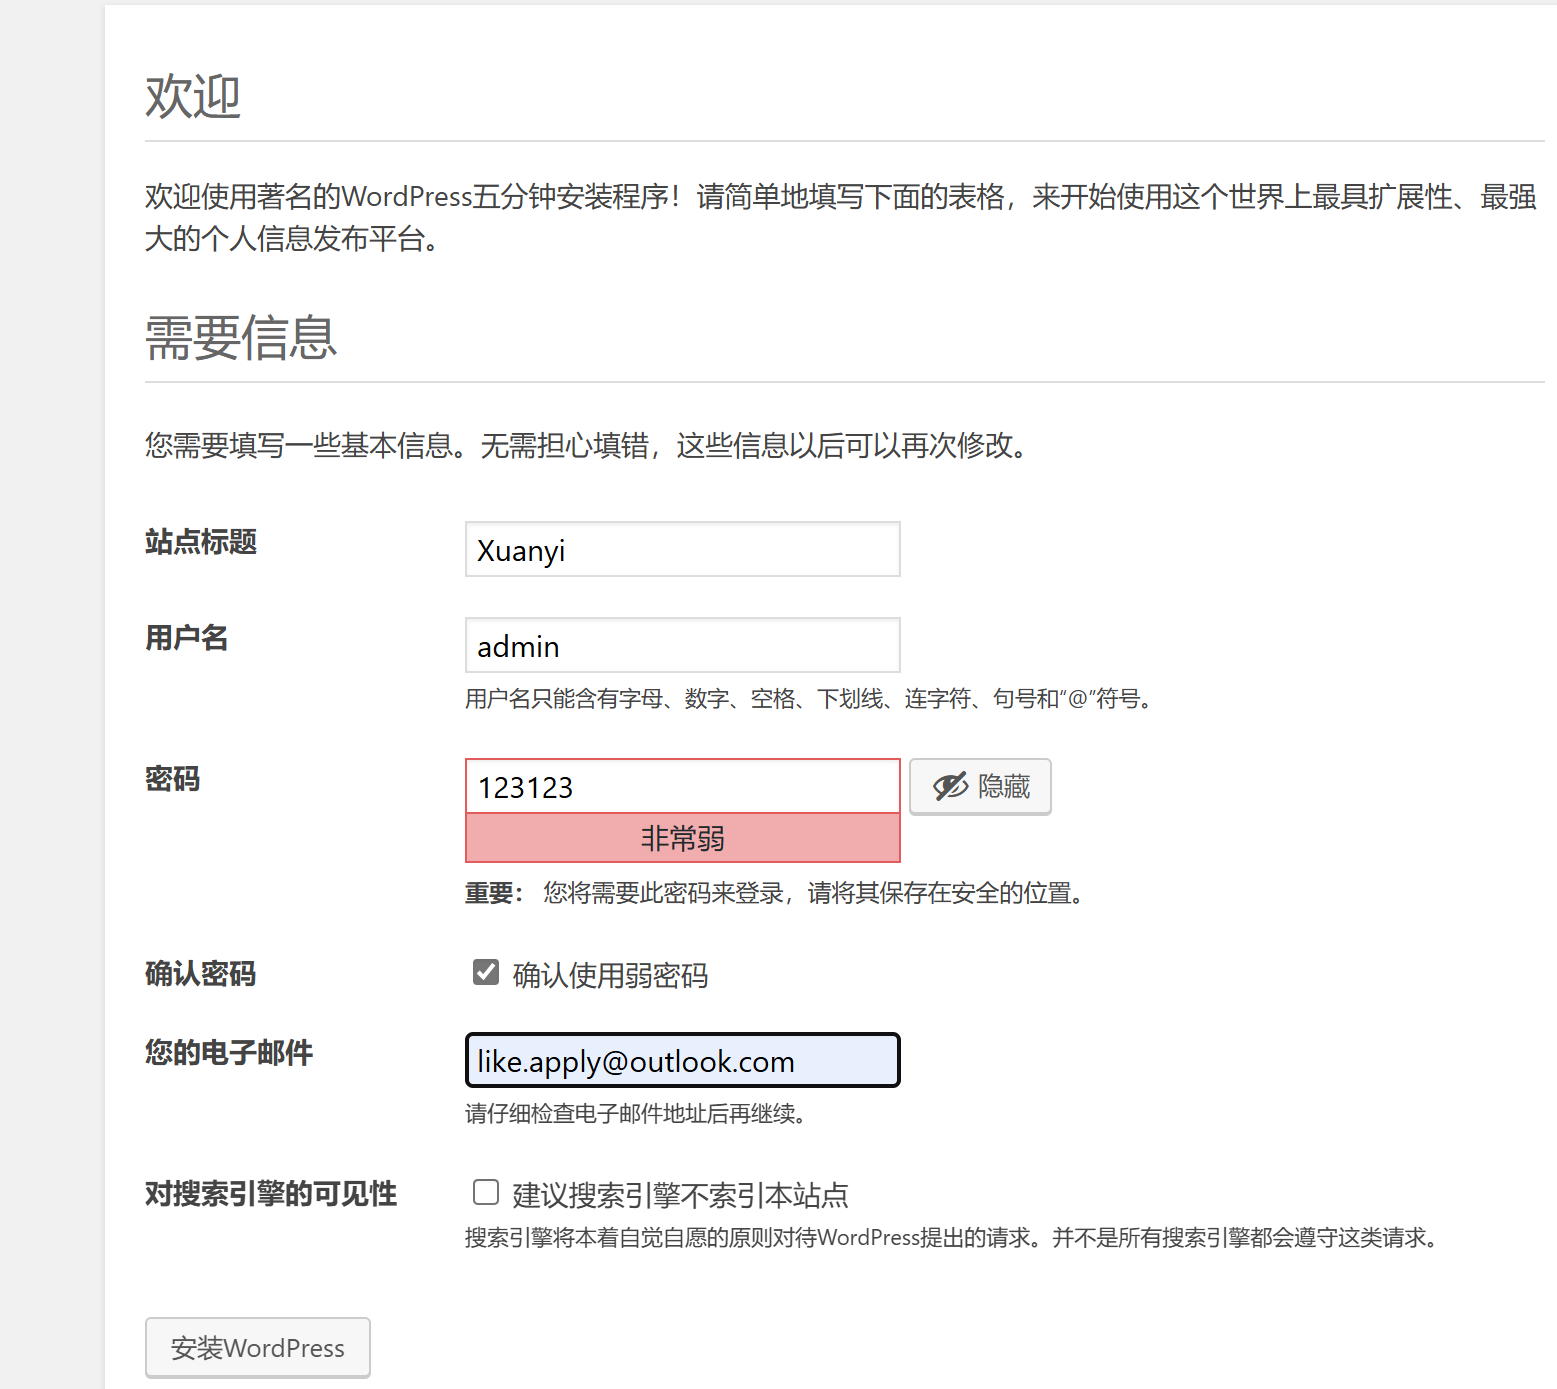Click the 站点标题 form label

click(x=201, y=542)
